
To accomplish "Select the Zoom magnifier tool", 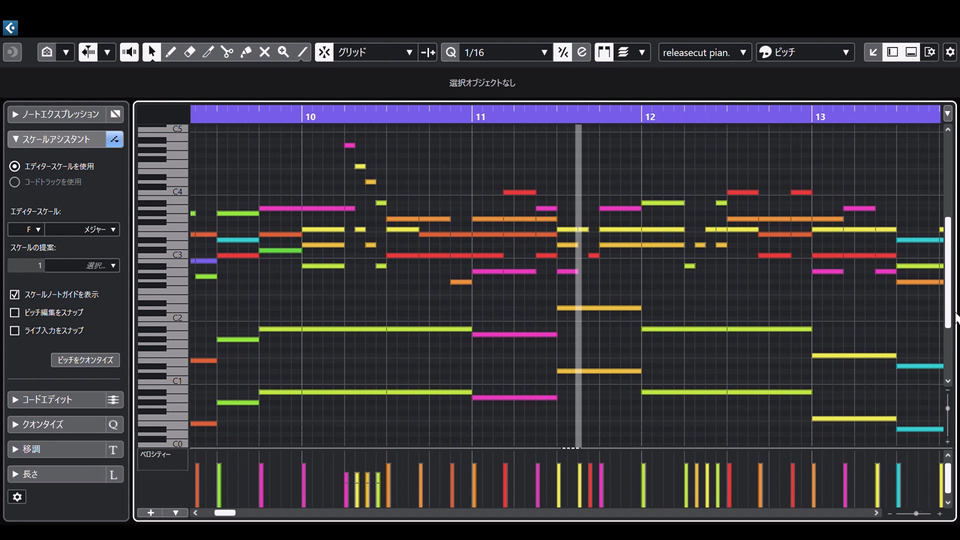I will pyautogui.click(x=284, y=52).
